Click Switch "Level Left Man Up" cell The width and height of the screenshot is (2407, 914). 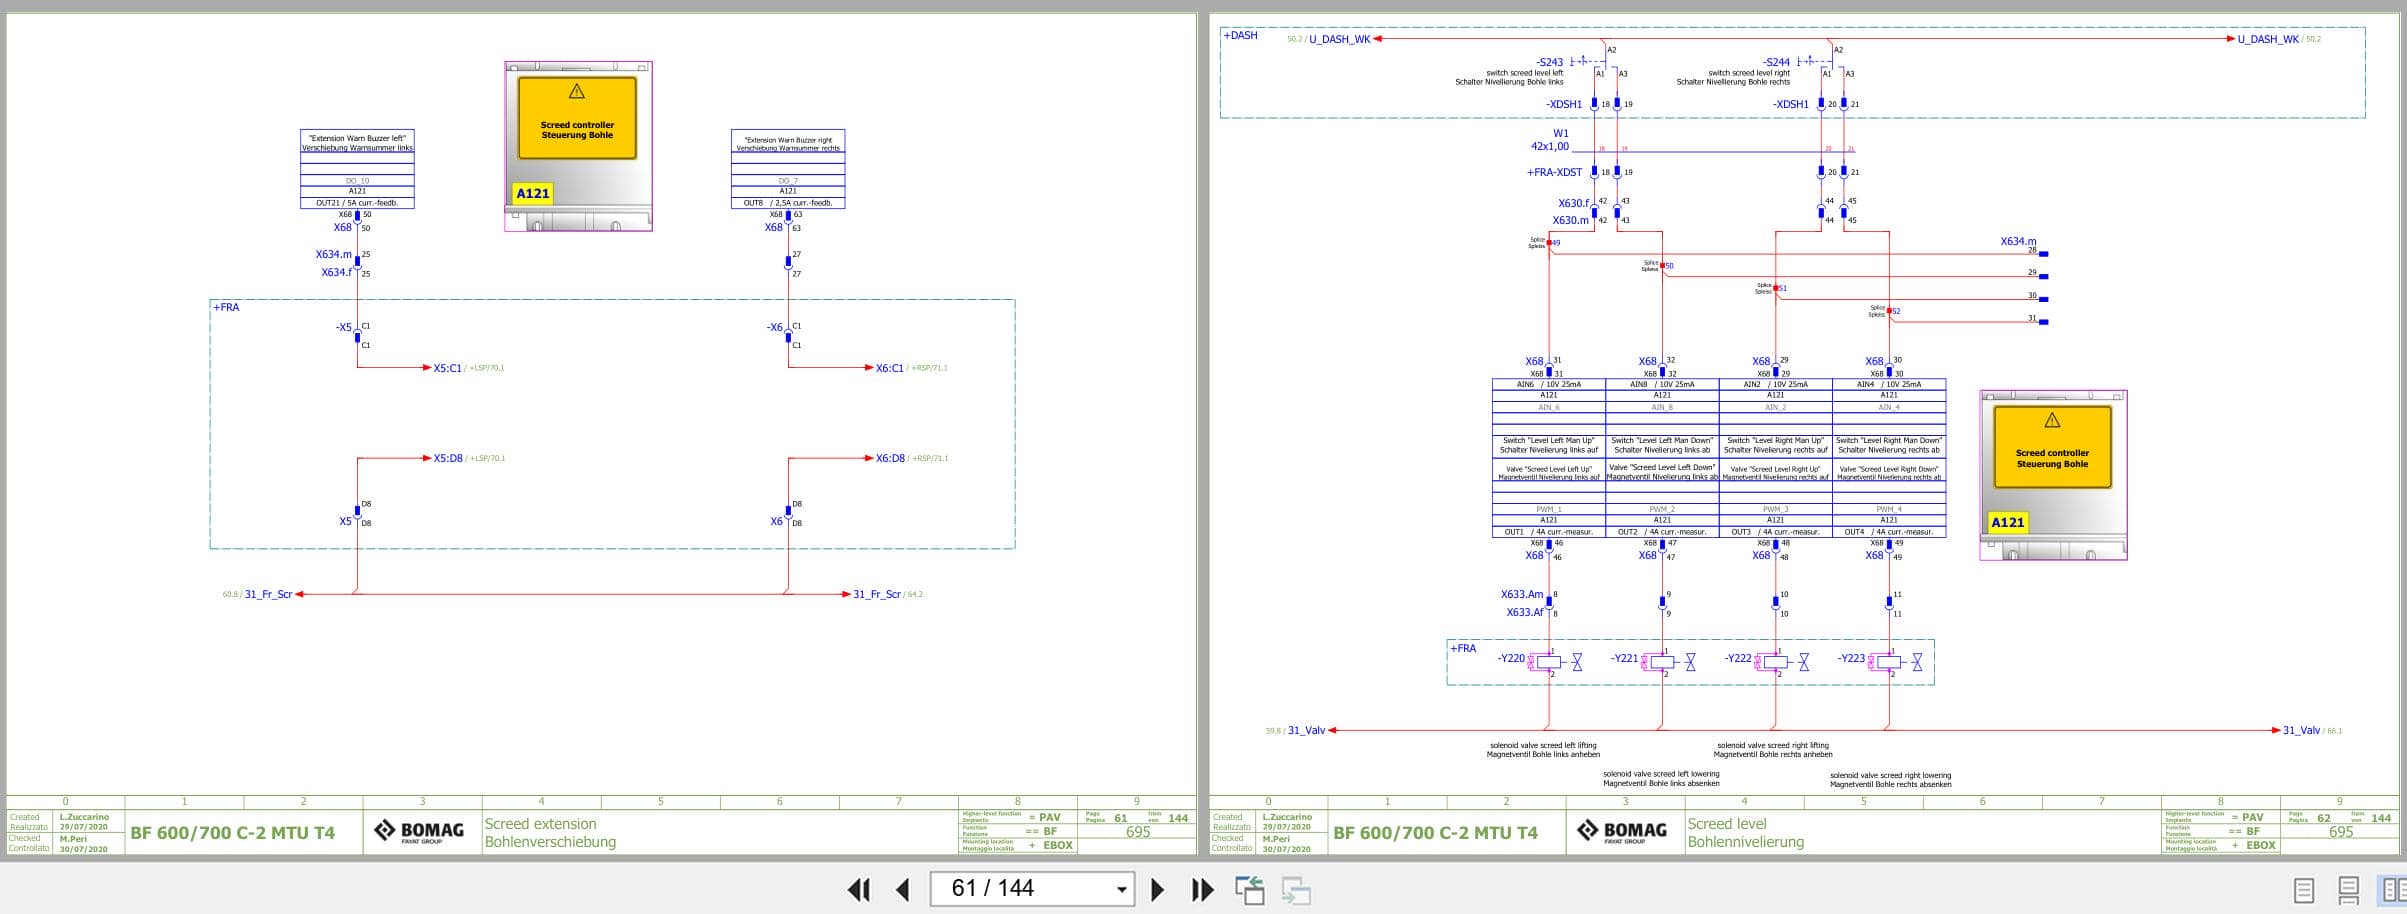pyautogui.click(x=1548, y=445)
